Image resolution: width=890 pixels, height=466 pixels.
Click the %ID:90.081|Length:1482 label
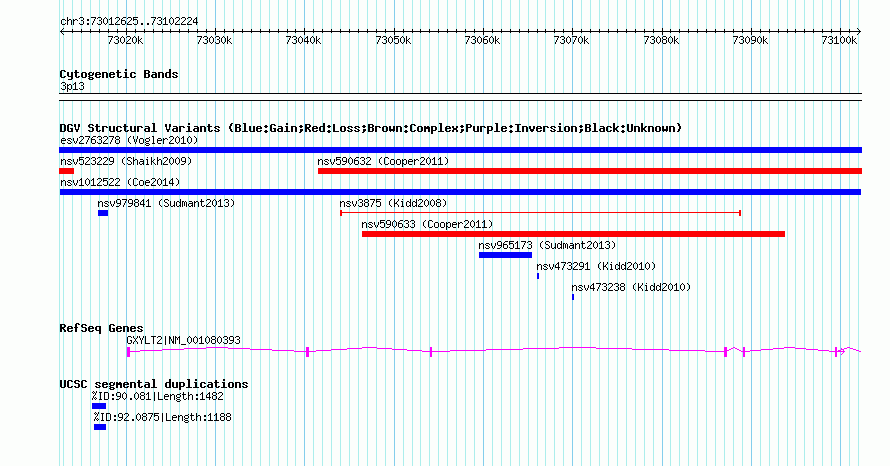pos(158,396)
